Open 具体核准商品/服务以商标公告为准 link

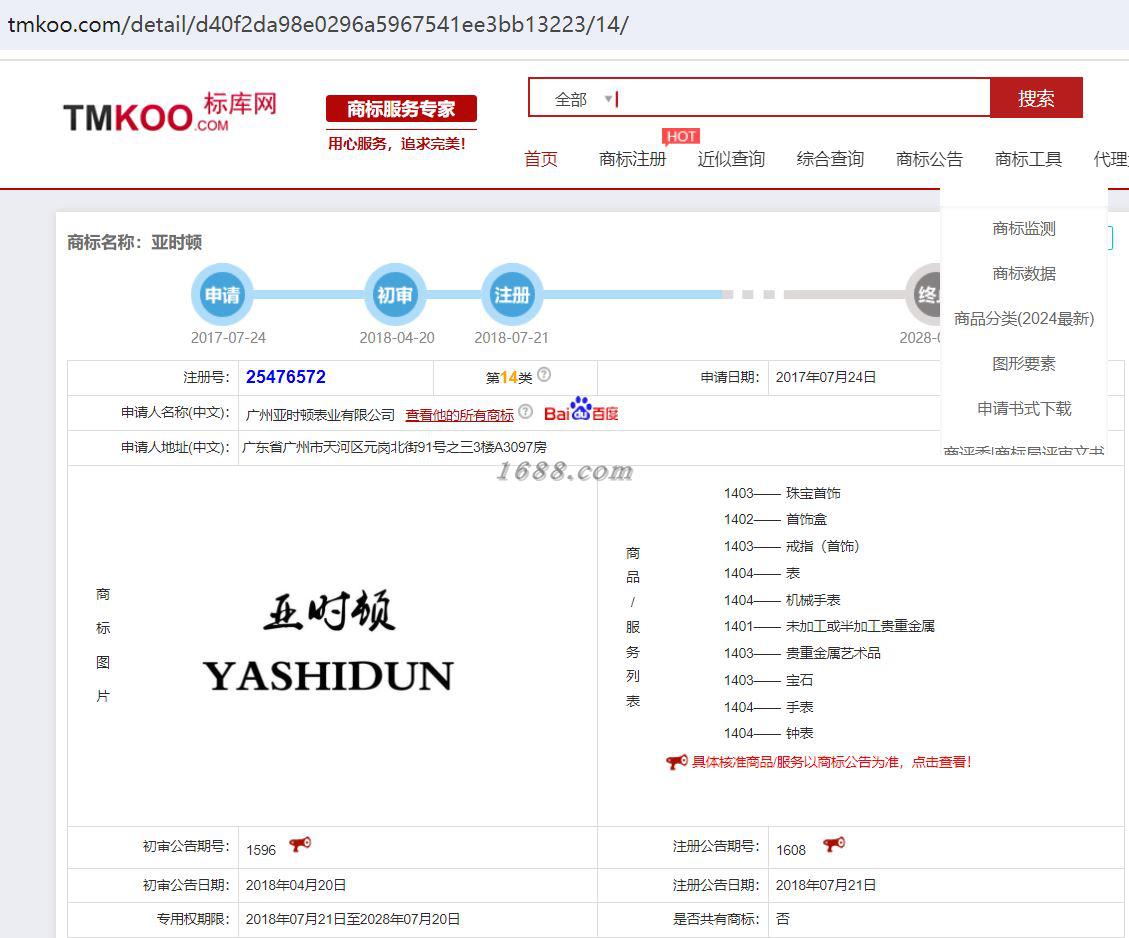(832, 762)
